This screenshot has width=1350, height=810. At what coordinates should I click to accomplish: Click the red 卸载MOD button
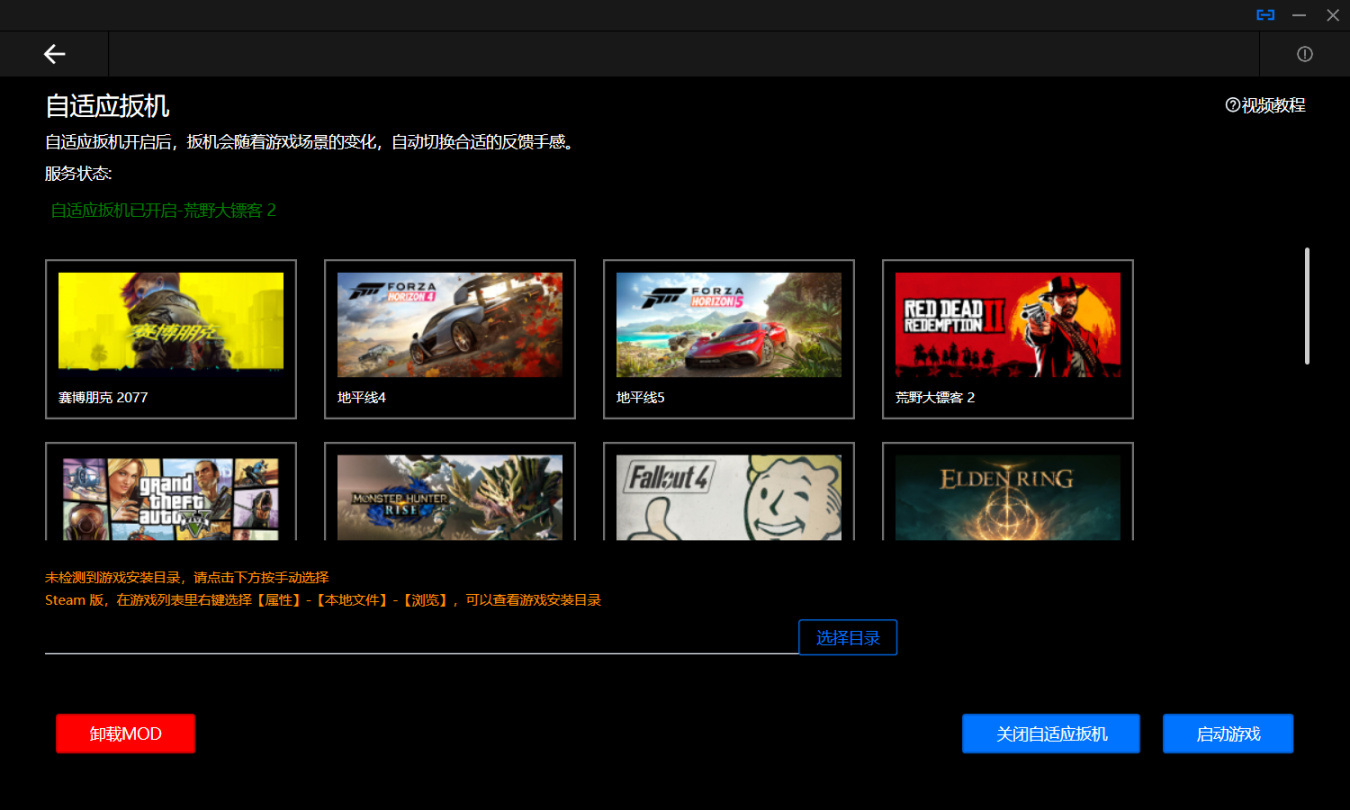(x=126, y=734)
